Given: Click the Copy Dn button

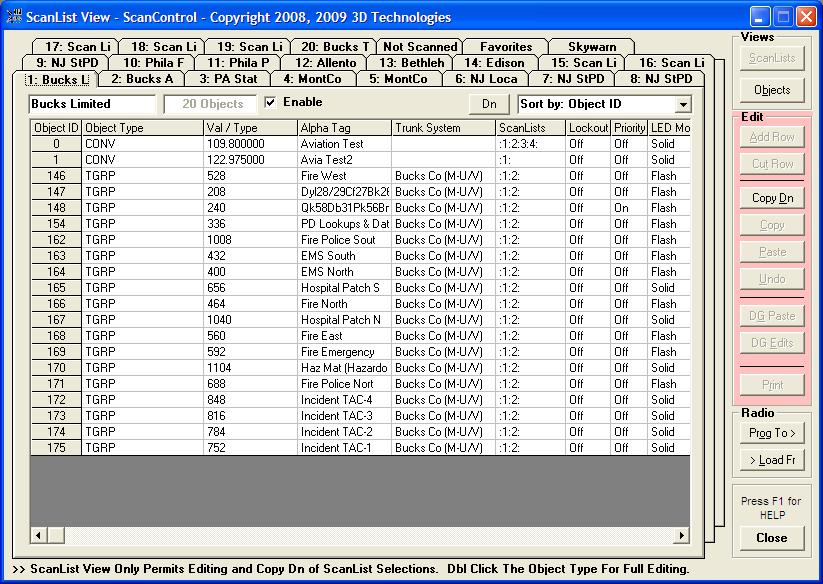Looking at the screenshot, I should (x=772, y=198).
